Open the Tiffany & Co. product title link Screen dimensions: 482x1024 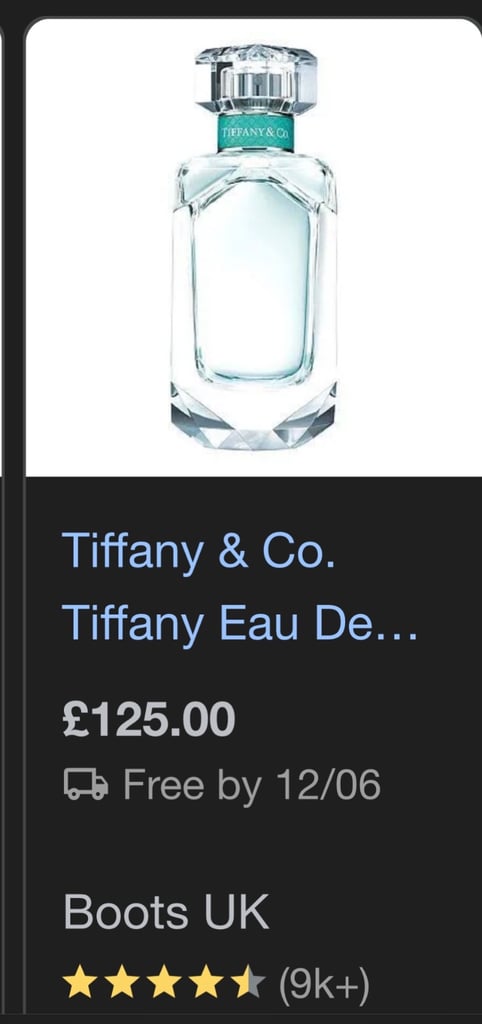click(199, 551)
